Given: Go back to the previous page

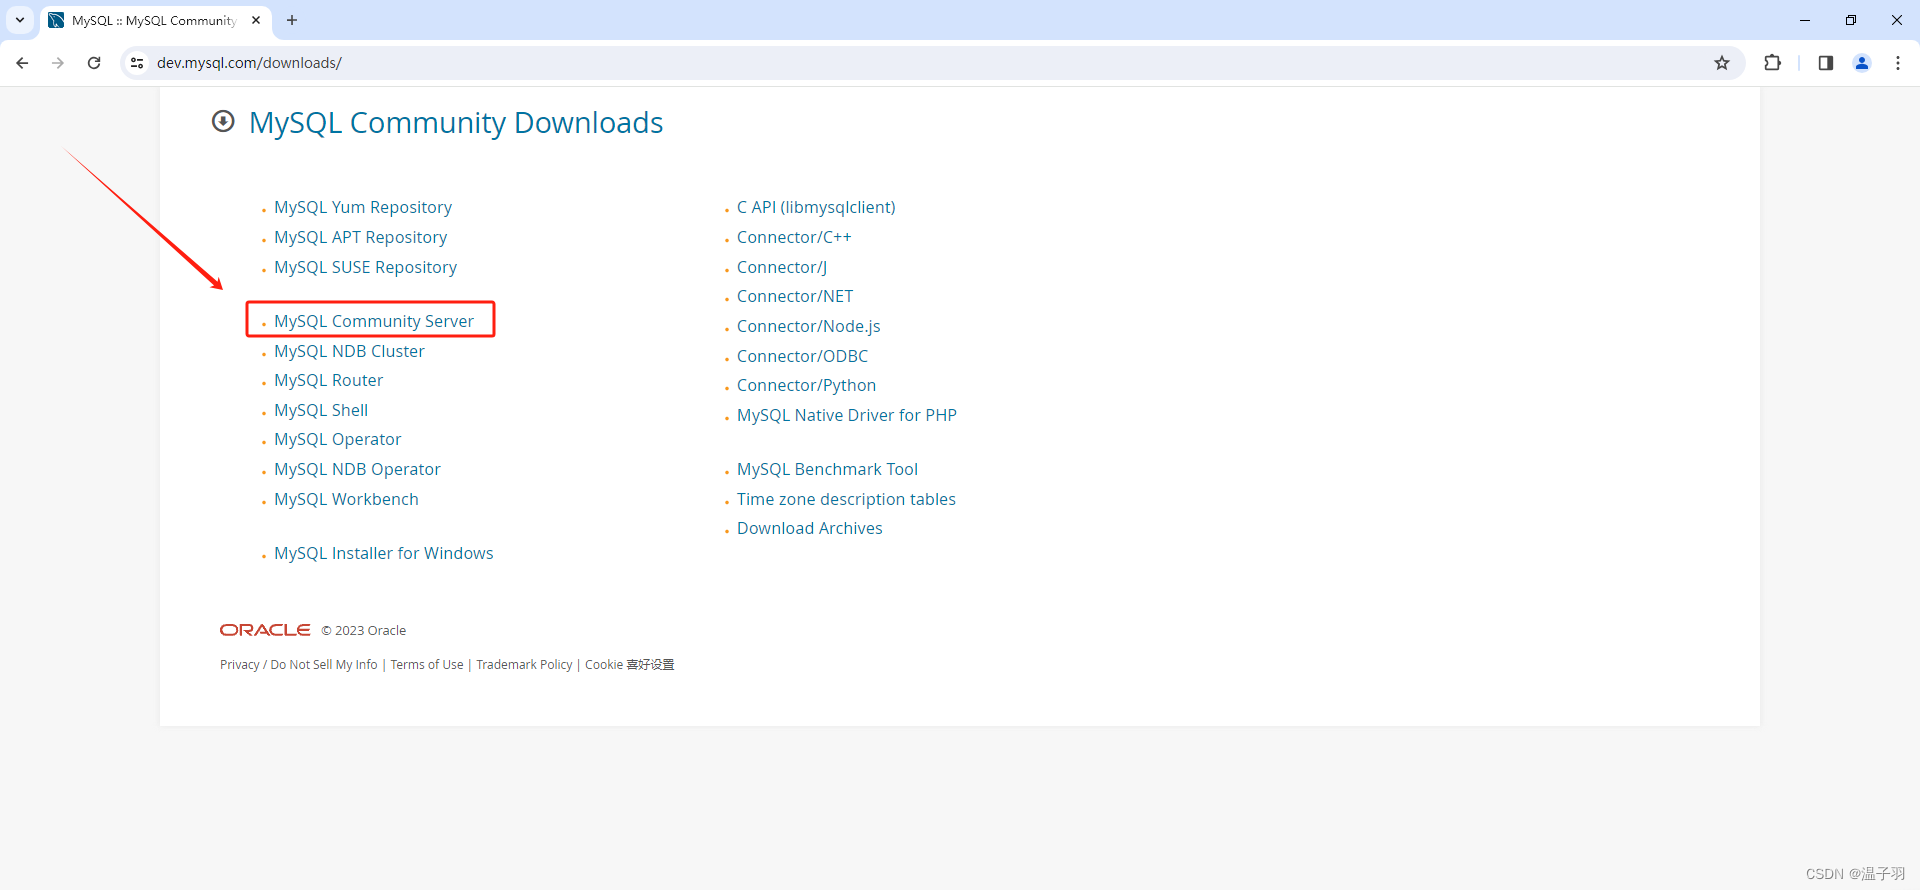Looking at the screenshot, I should click(22, 63).
